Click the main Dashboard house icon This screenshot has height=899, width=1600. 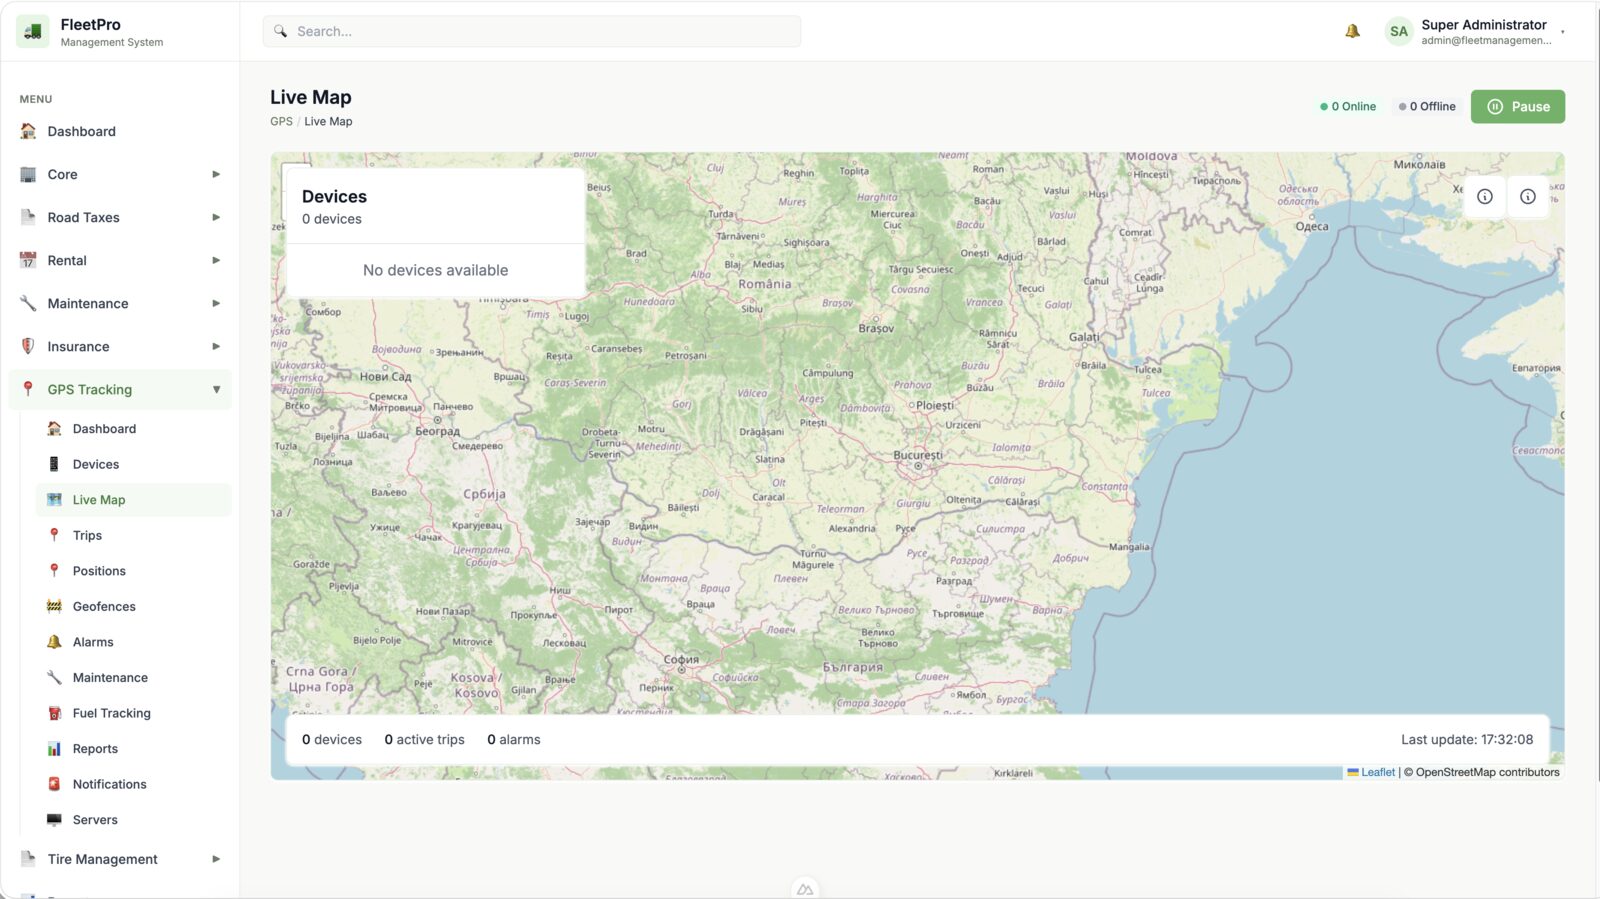[28, 131]
